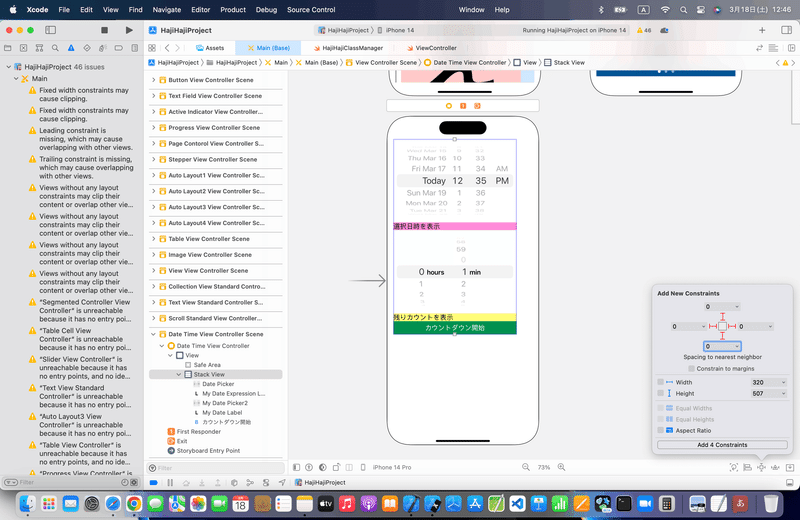The width and height of the screenshot is (800, 520).
Task: Open the Find navigator magnifier
Action: pyautogui.click(x=55, y=48)
